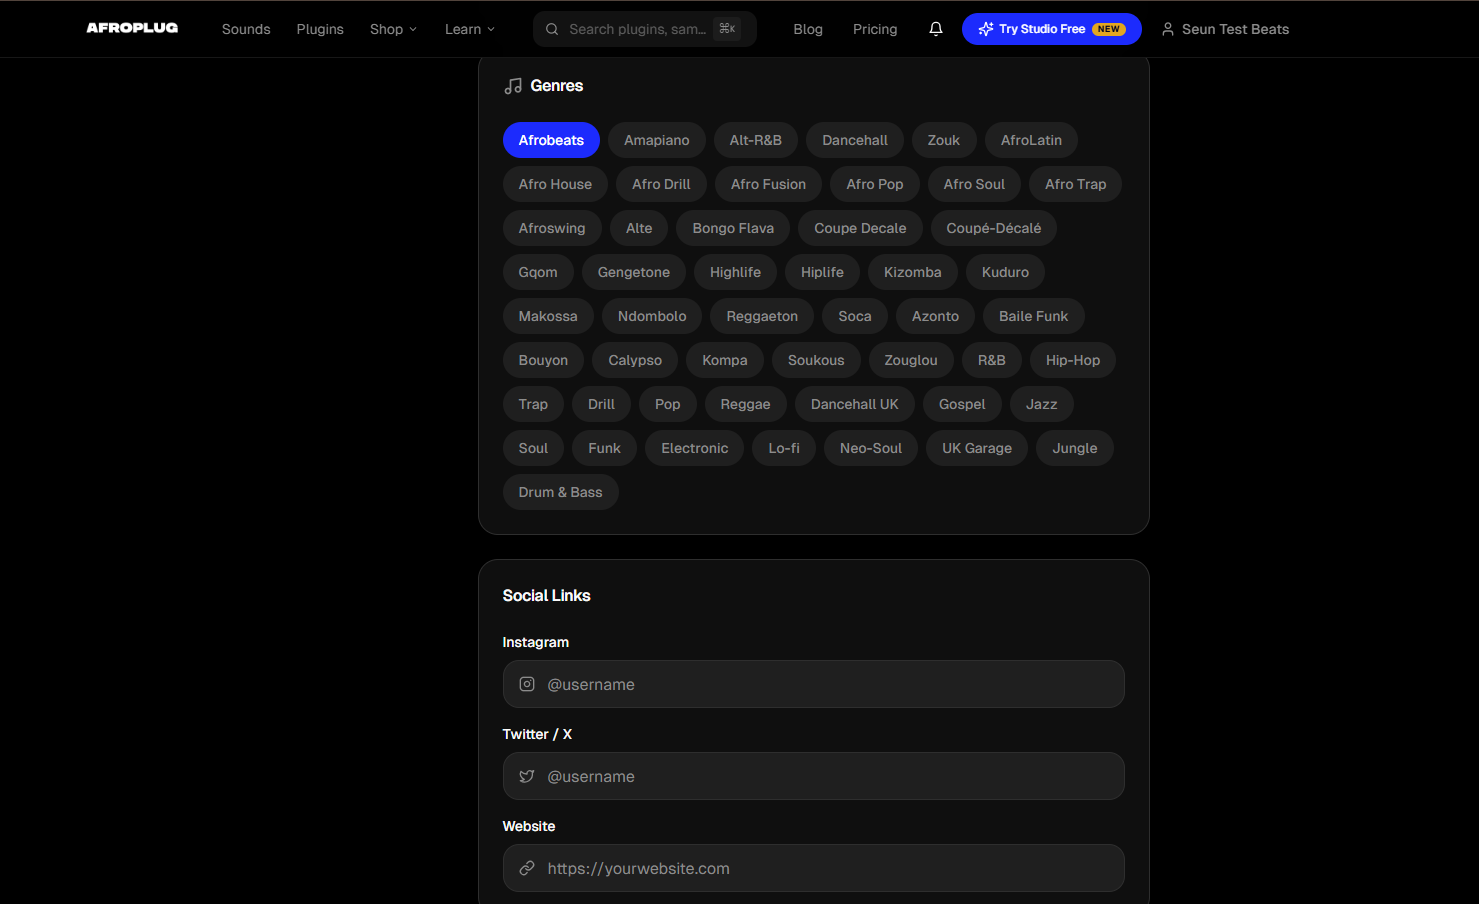Open the Plugins nav item
This screenshot has width=1479, height=904.
pyautogui.click(x=320, y=29)
